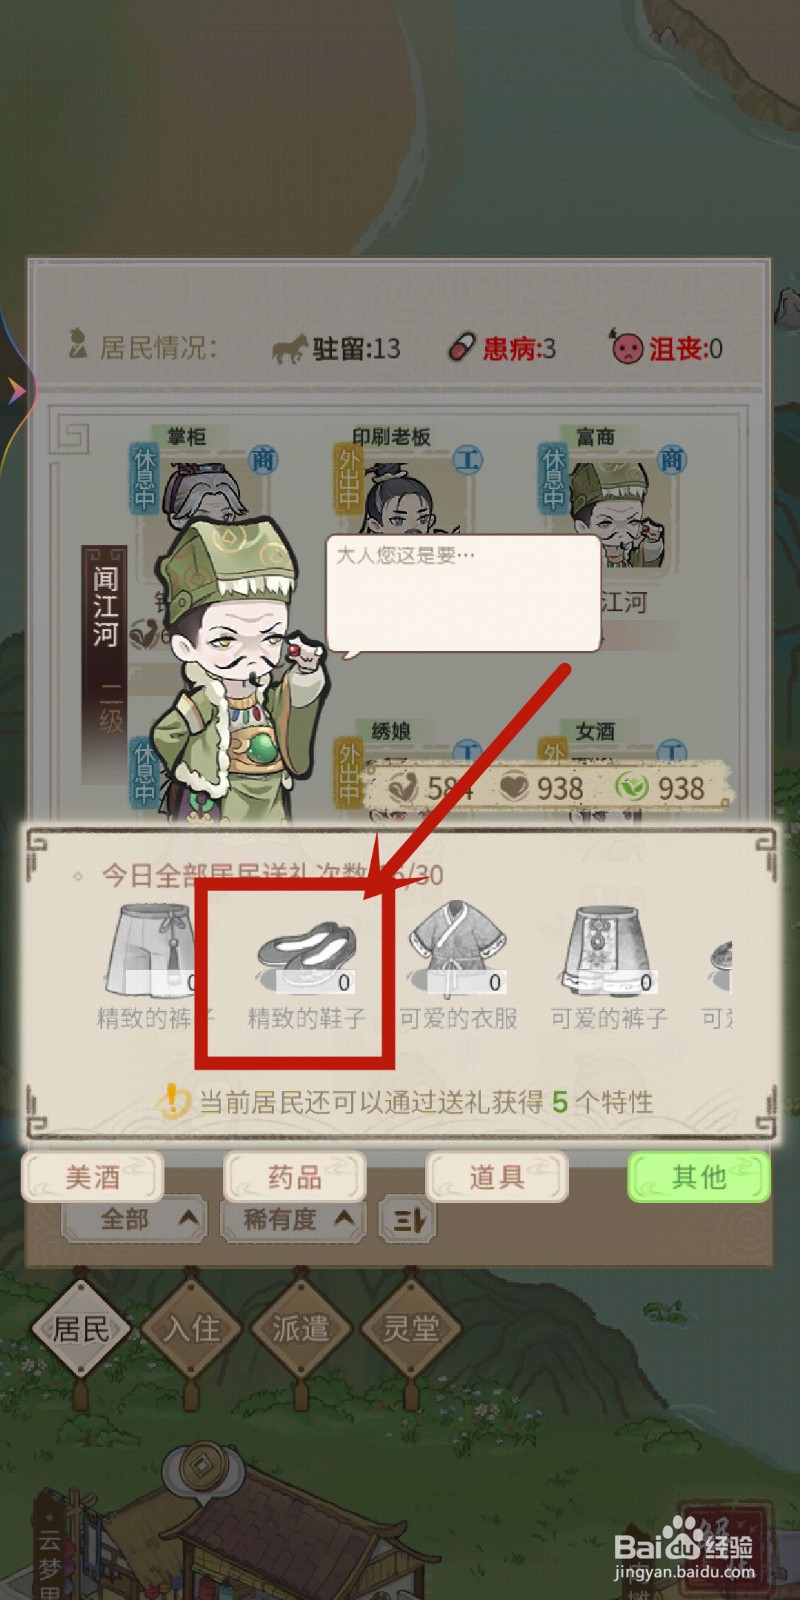Tap the red sad face 沮丧 icon
The width and height of the screenshot is (800, 1600).
click(627, 347)
